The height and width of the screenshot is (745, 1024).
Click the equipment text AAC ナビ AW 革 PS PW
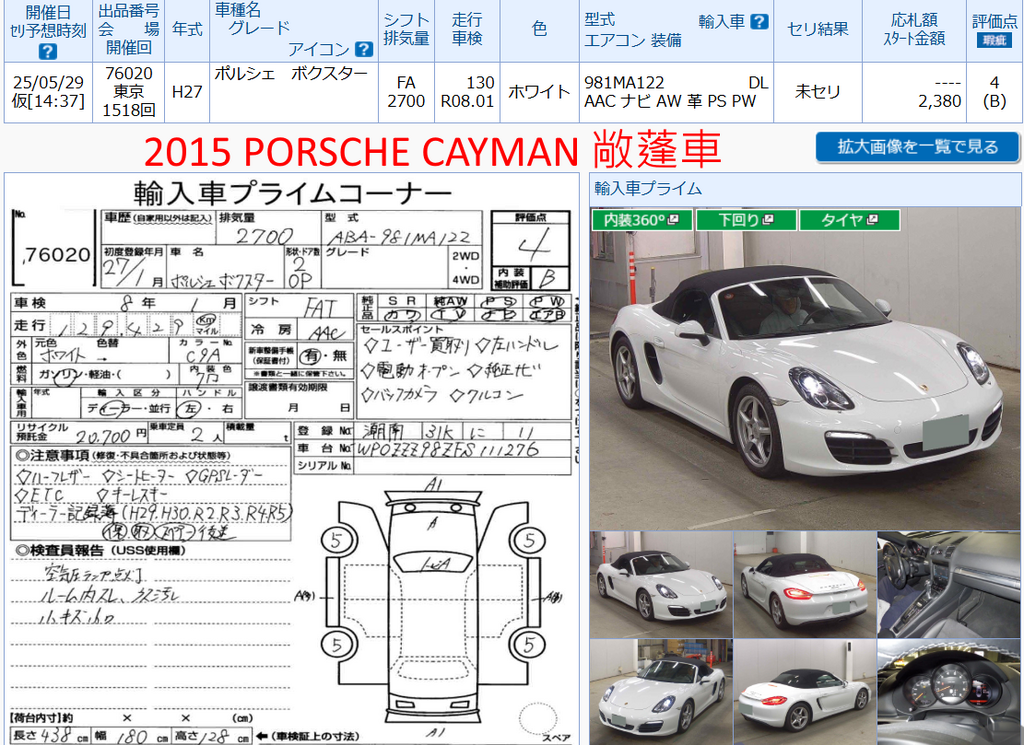670,101
